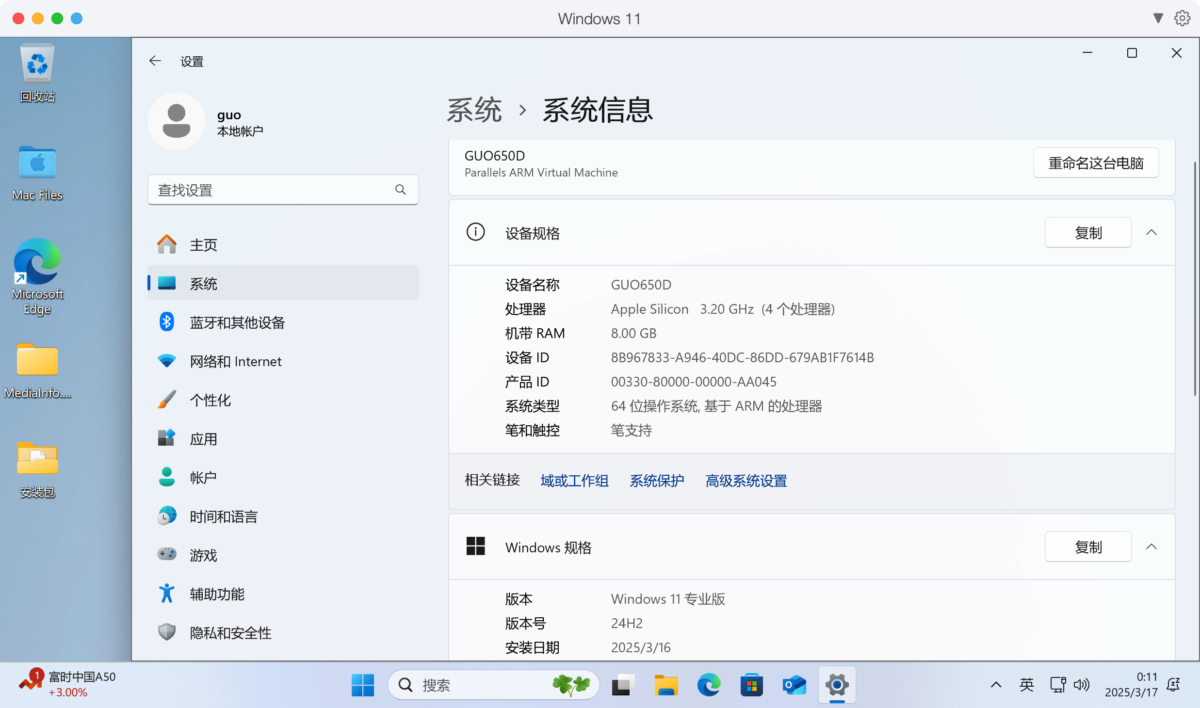Open the 富时中国A50 taskbar widget
The image size is (1200, 708).
67,684
